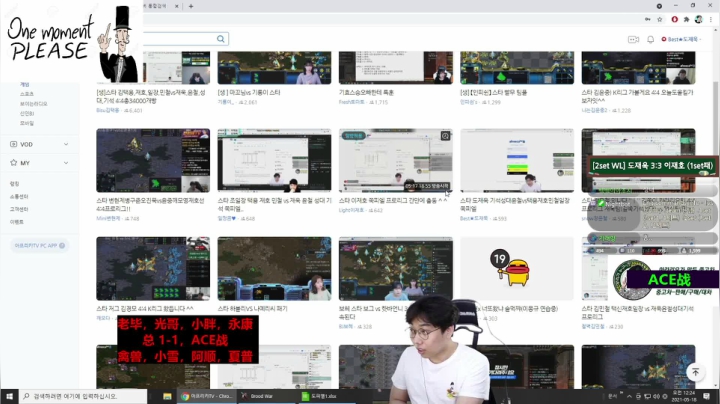
Task: Click the broadcast camera icon in AfreecaTV header
Action: click(633, 39)
